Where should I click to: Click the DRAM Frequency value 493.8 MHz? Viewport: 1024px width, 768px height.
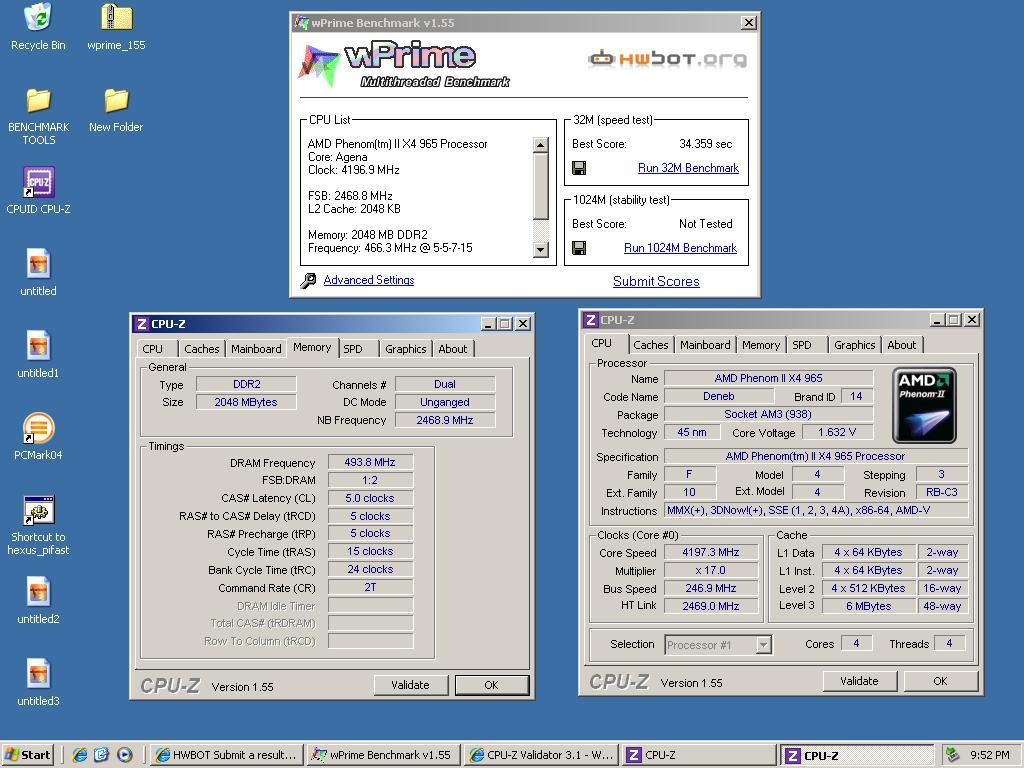370,462
